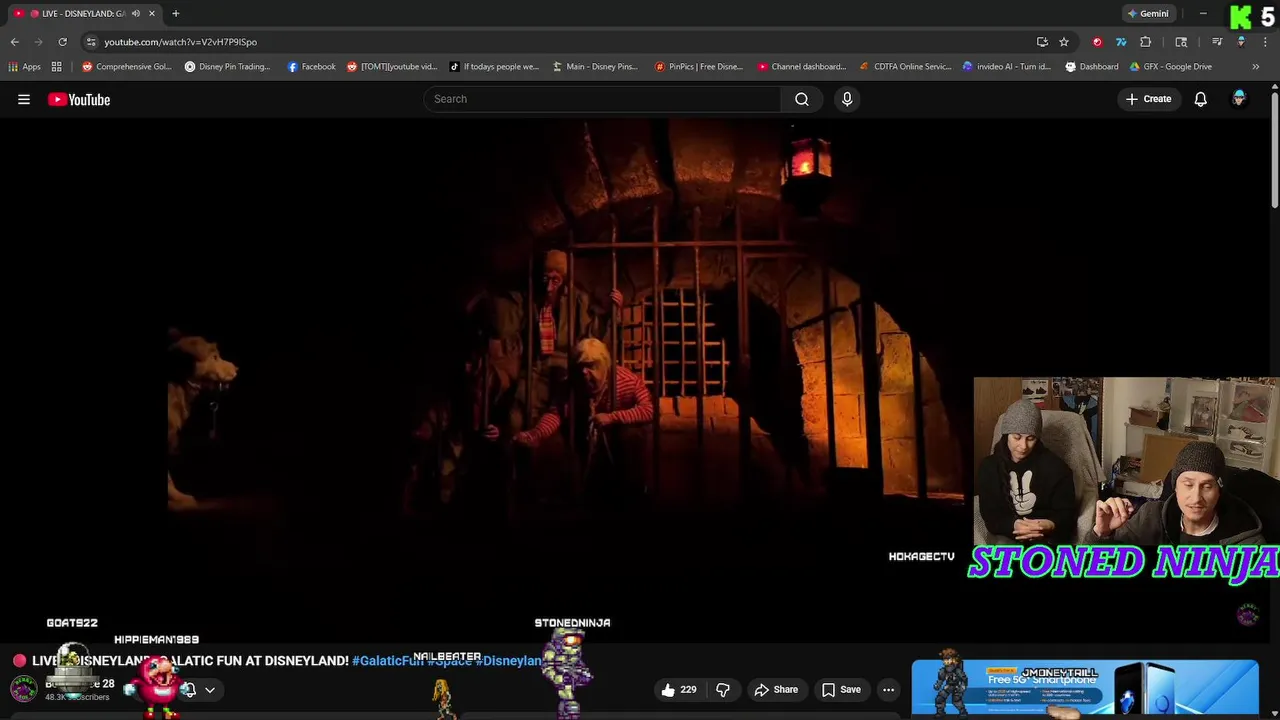Open Main - Disney Pins bookmark

point(595,67)
